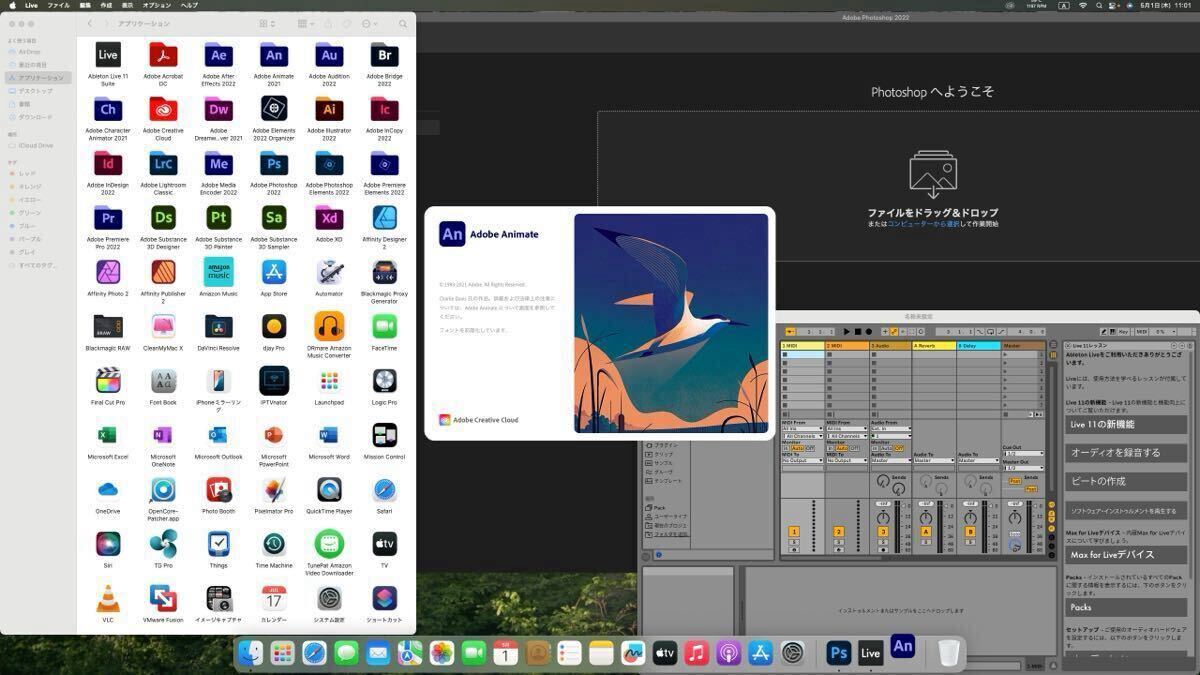This screenshot has width=1200, height=675.
Task: Open Finder from the Dock
Action: (x=251, y=653)
